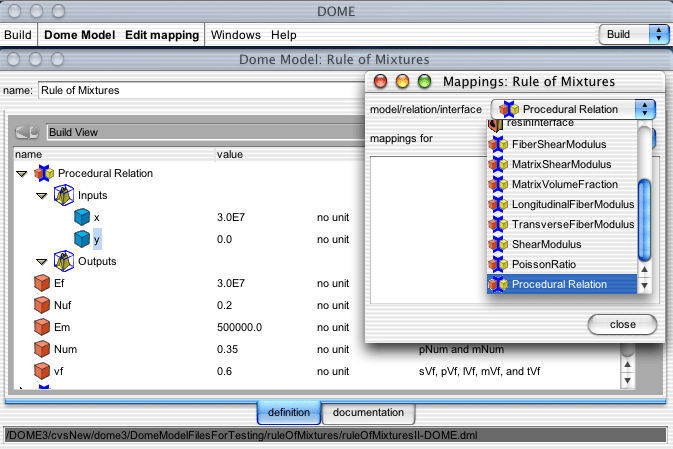Open the Help menu
This screenshot has width=673, height=449.
(x=284, y=35)
